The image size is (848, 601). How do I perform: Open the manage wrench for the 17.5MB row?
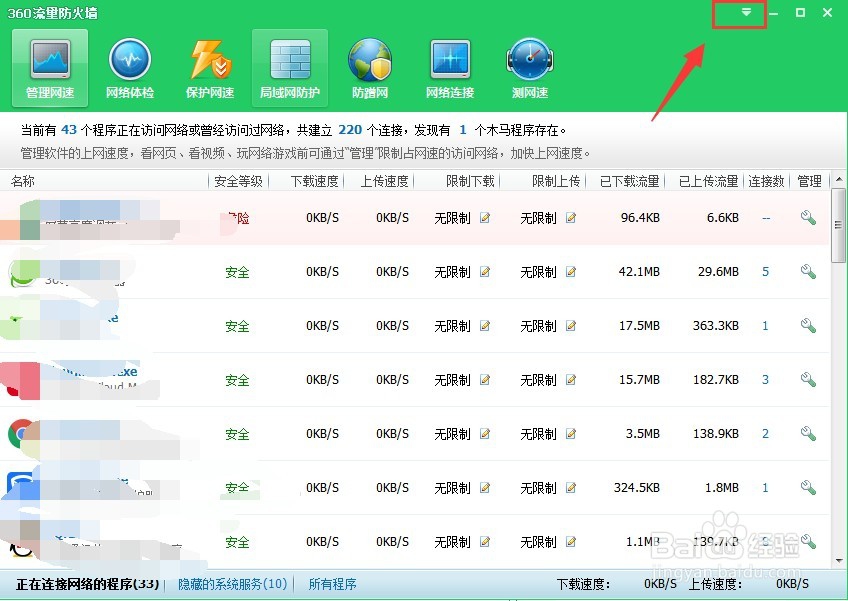click(x=808, y=326)
